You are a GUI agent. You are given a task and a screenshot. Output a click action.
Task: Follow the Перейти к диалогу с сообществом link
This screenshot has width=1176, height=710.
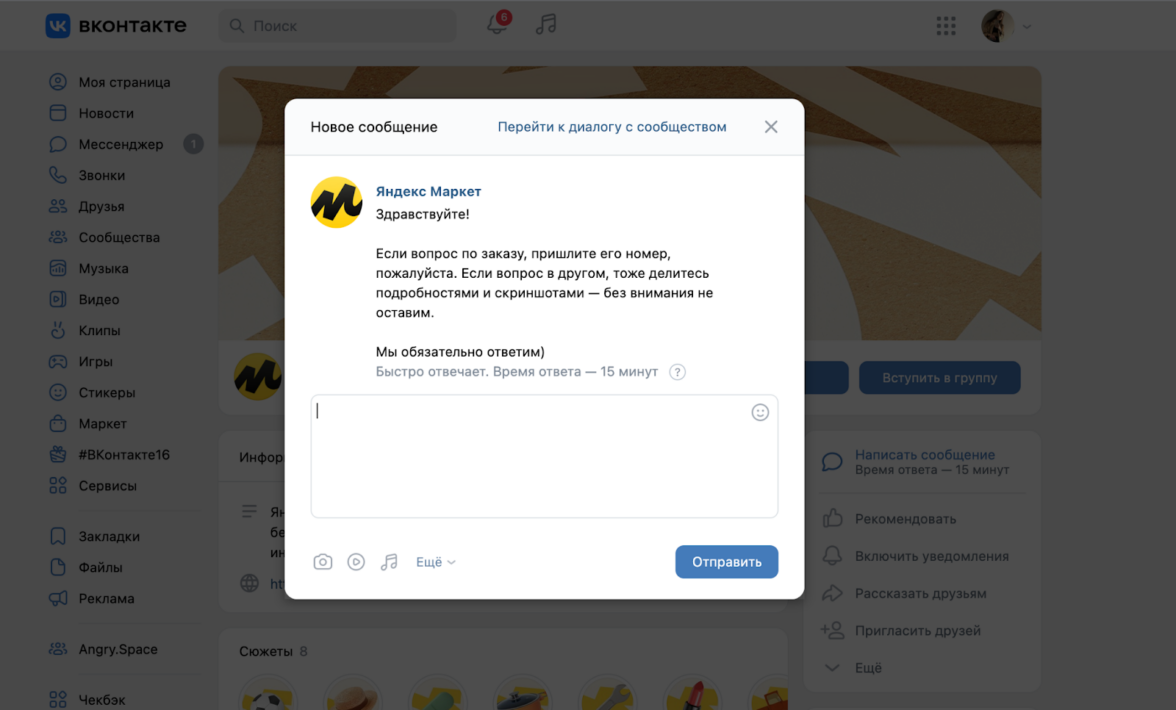[612, 127]
